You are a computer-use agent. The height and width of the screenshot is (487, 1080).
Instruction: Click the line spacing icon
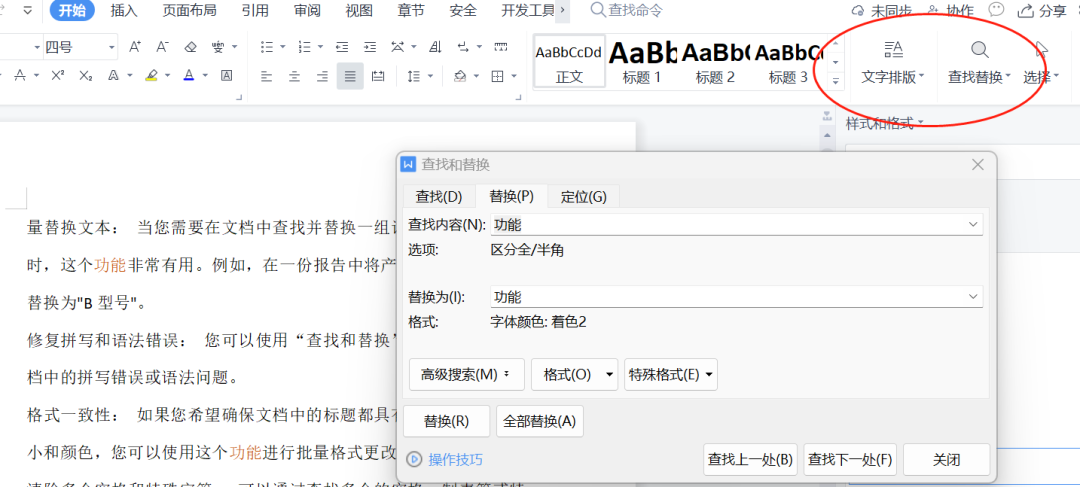[414, 76]
